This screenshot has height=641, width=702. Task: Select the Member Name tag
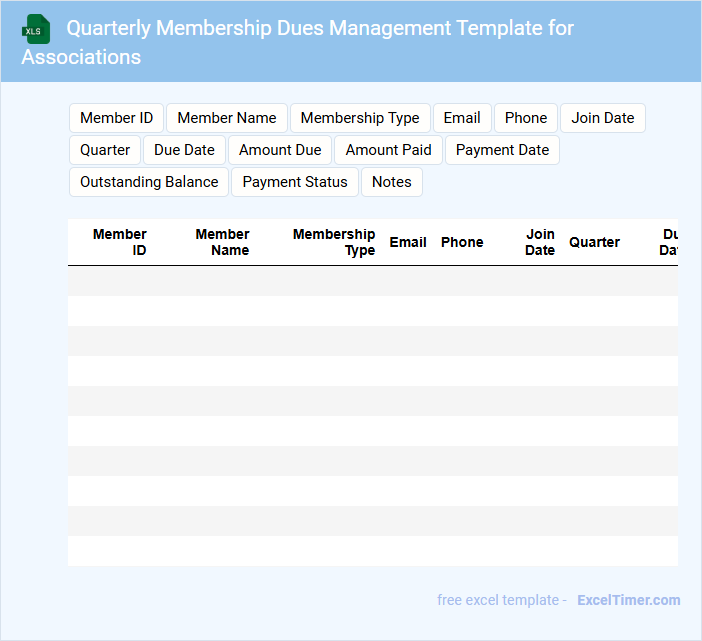coord(227,118)
